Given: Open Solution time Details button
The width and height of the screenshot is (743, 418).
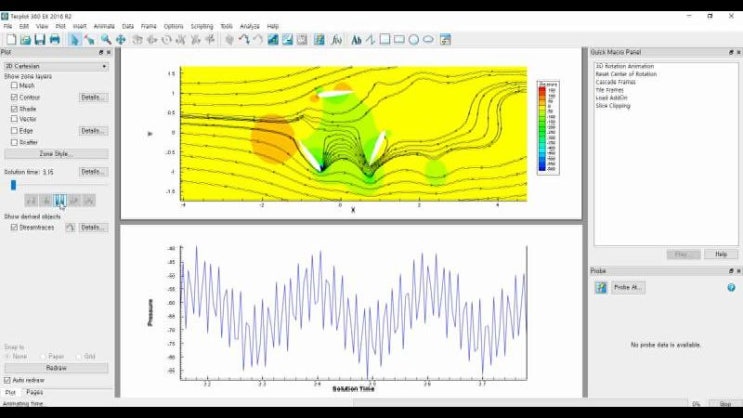Looking at the screenshot, I should pyautogui.click(x=93, y=172).
